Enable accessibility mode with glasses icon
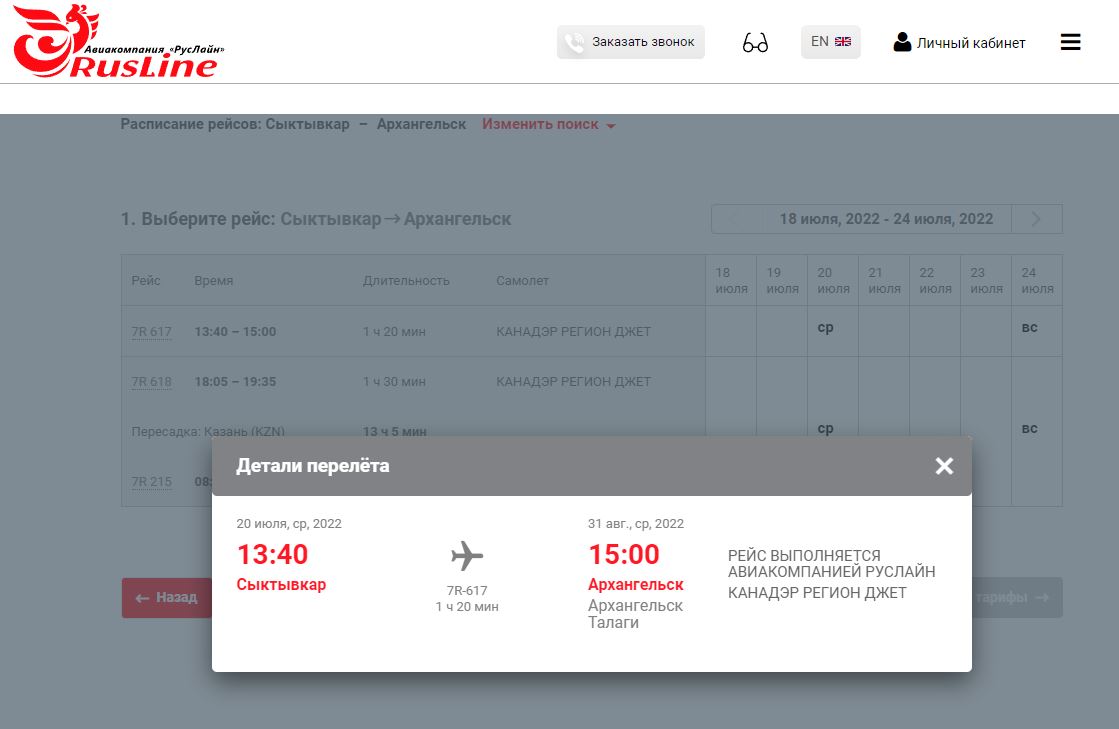 [755, 43]
